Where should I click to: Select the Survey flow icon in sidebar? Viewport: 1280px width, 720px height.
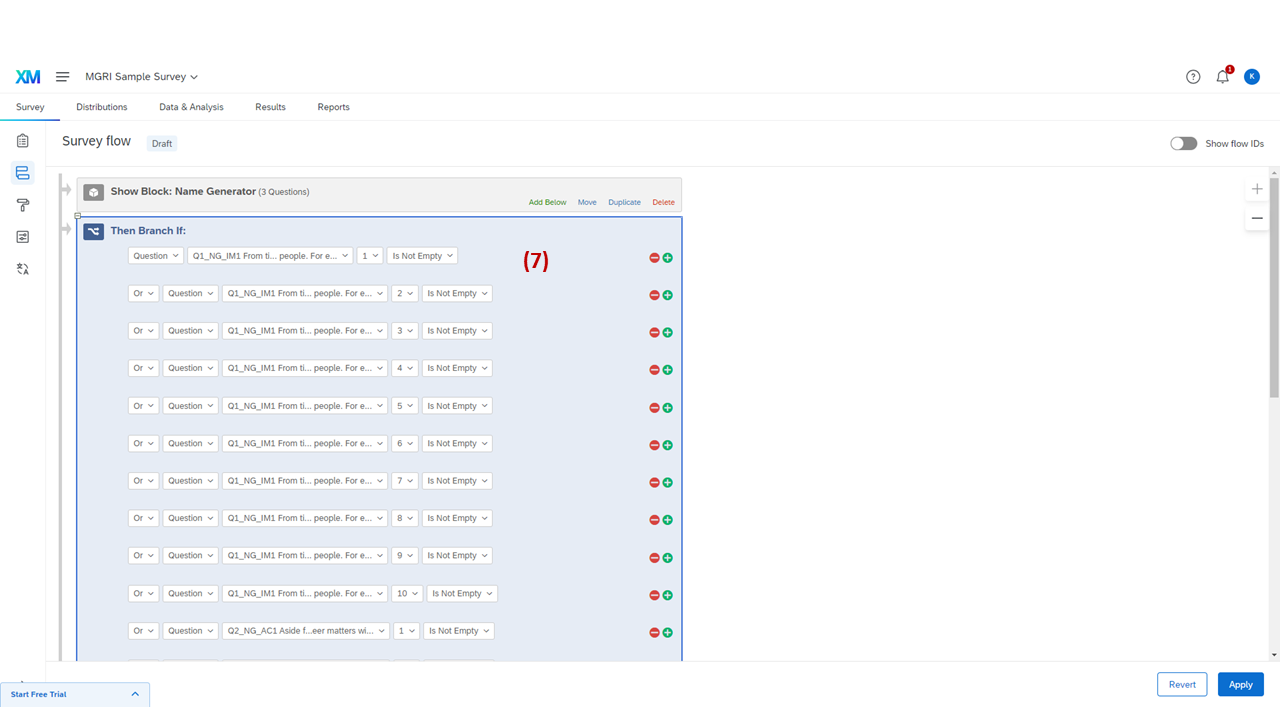(x=22, y=172)
